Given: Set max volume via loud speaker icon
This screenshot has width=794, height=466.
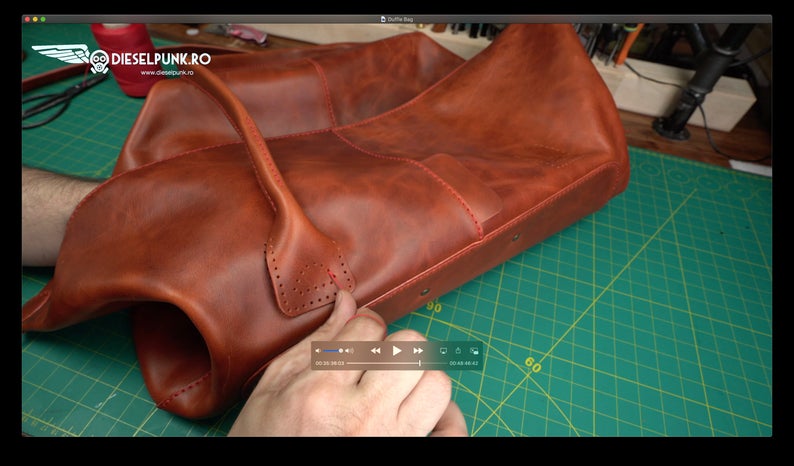Looking at the screenshot, I should point(350,351).
